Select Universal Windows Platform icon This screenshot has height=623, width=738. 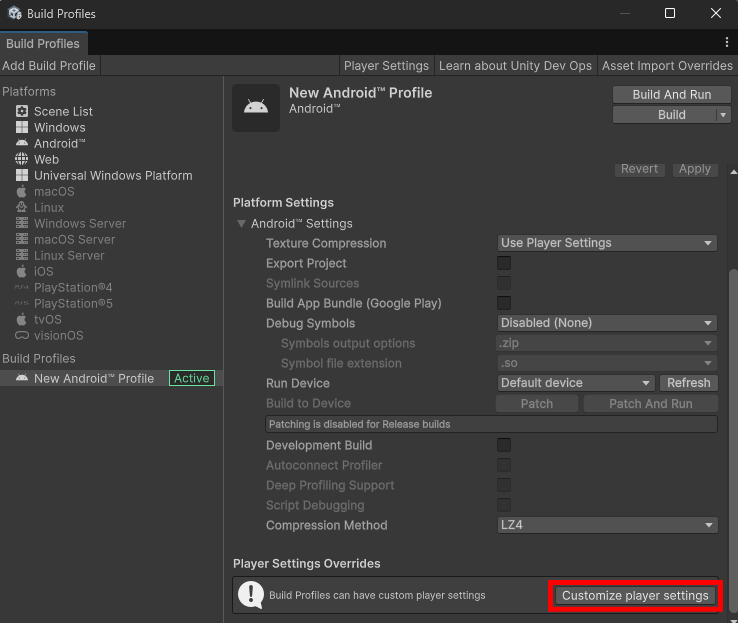tap(22, 175)
